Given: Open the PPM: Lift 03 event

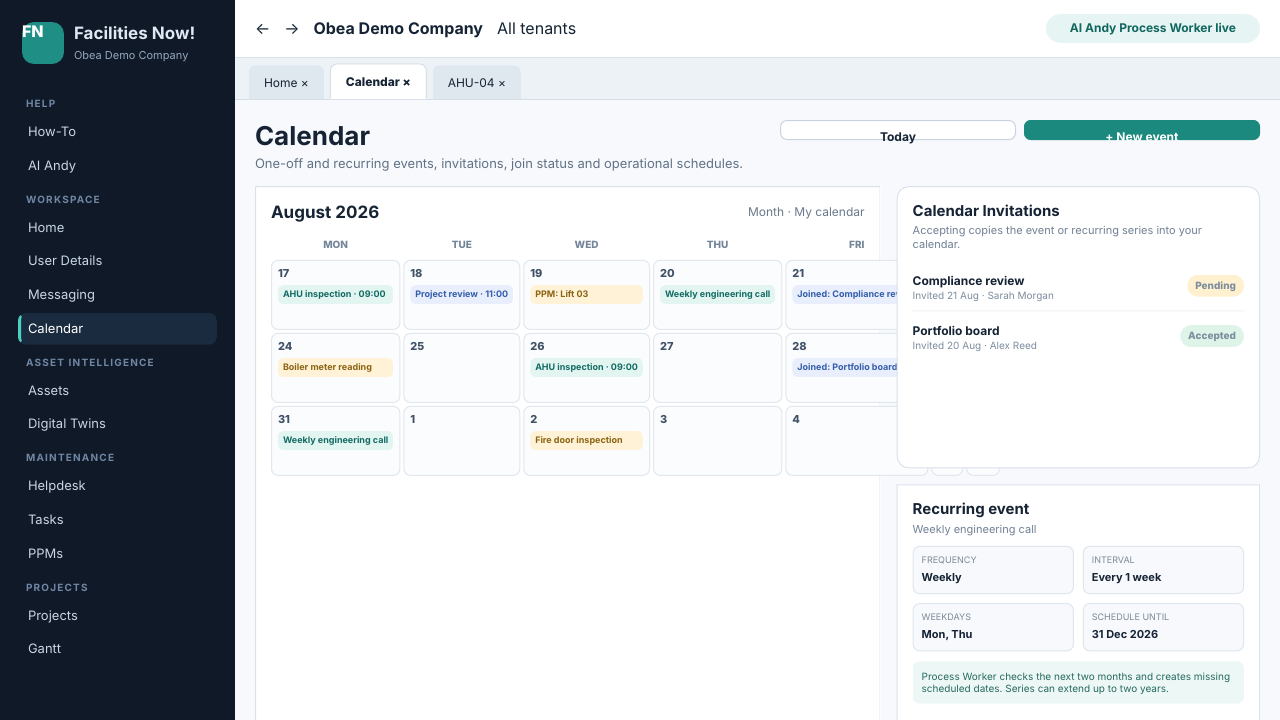Looking at the screenshot, I should 586,294.
